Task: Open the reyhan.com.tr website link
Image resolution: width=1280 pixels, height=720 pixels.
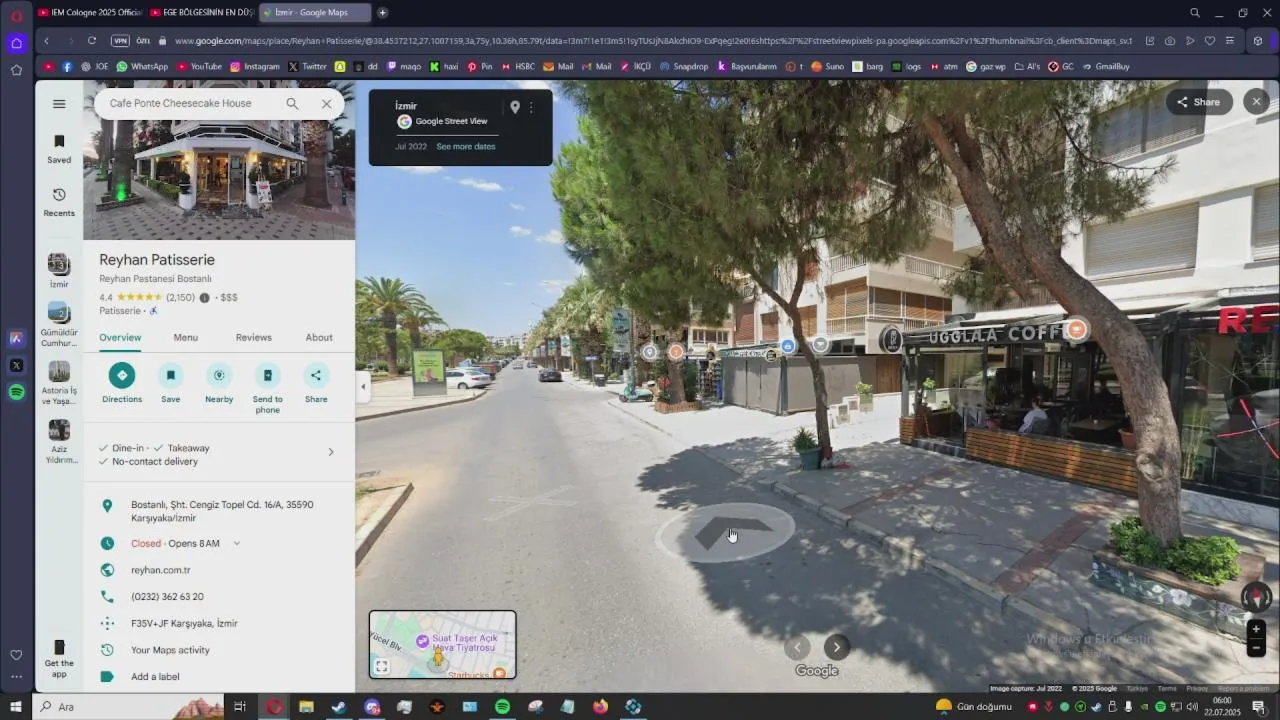Action: (161, 570)
